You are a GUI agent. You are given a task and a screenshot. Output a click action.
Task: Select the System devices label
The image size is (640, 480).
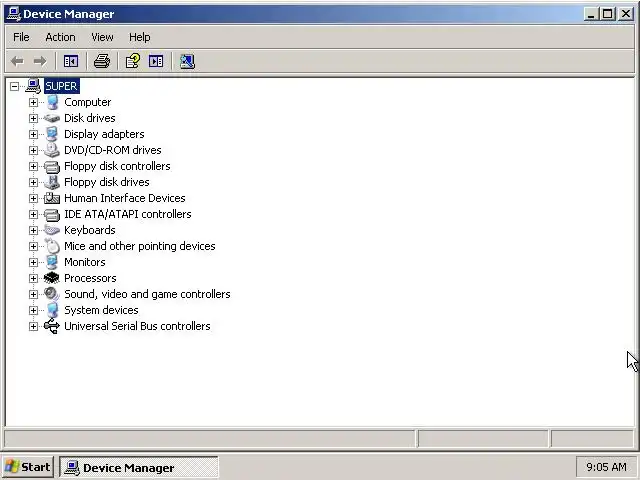coord(101,310)
